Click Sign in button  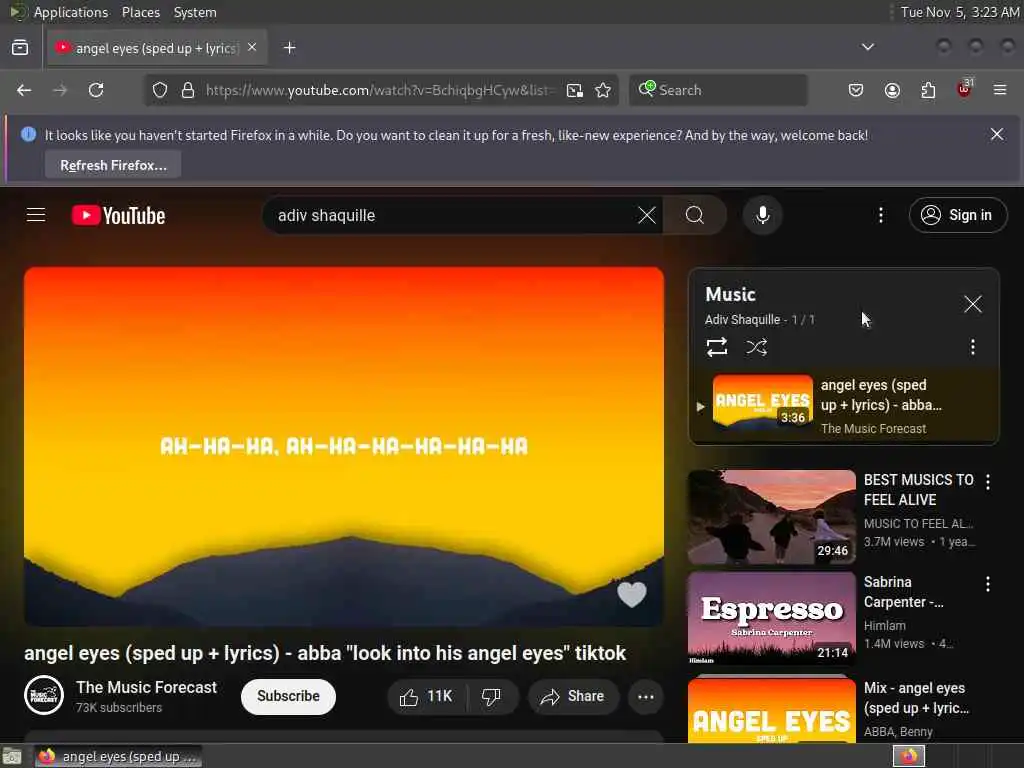(x=958, y=215)
